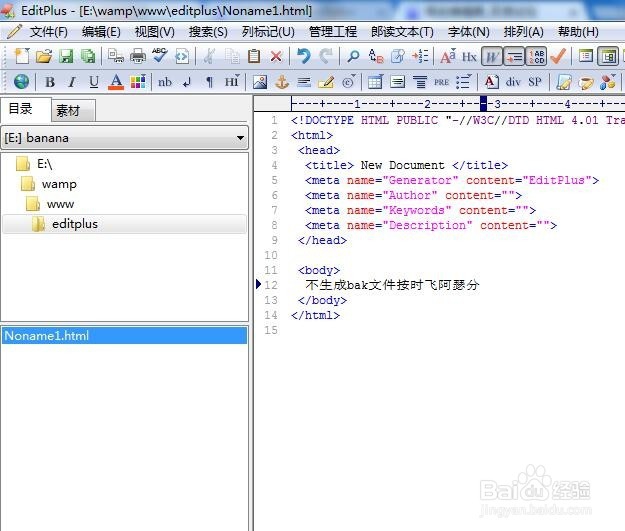
Task: Insert a SP span tag
Action: 535,82
